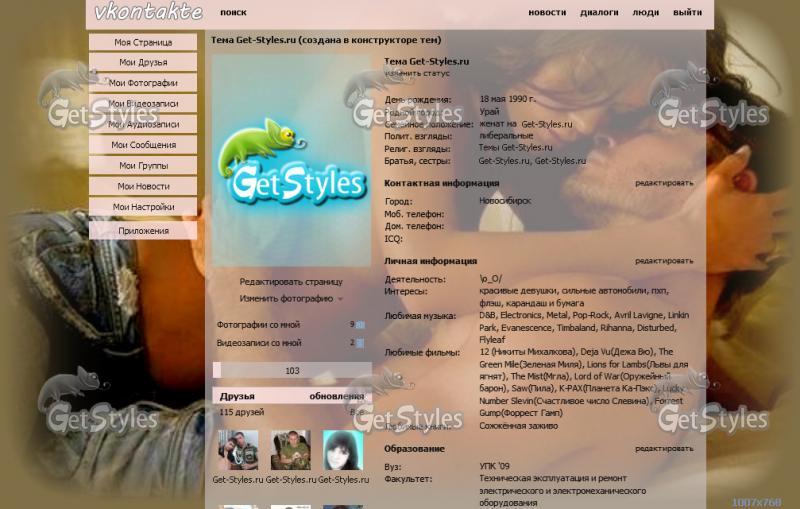Screen dimensions: 800x509
Task: Open second friend avatar in camouflage
Action: click(x=291, y=450)
